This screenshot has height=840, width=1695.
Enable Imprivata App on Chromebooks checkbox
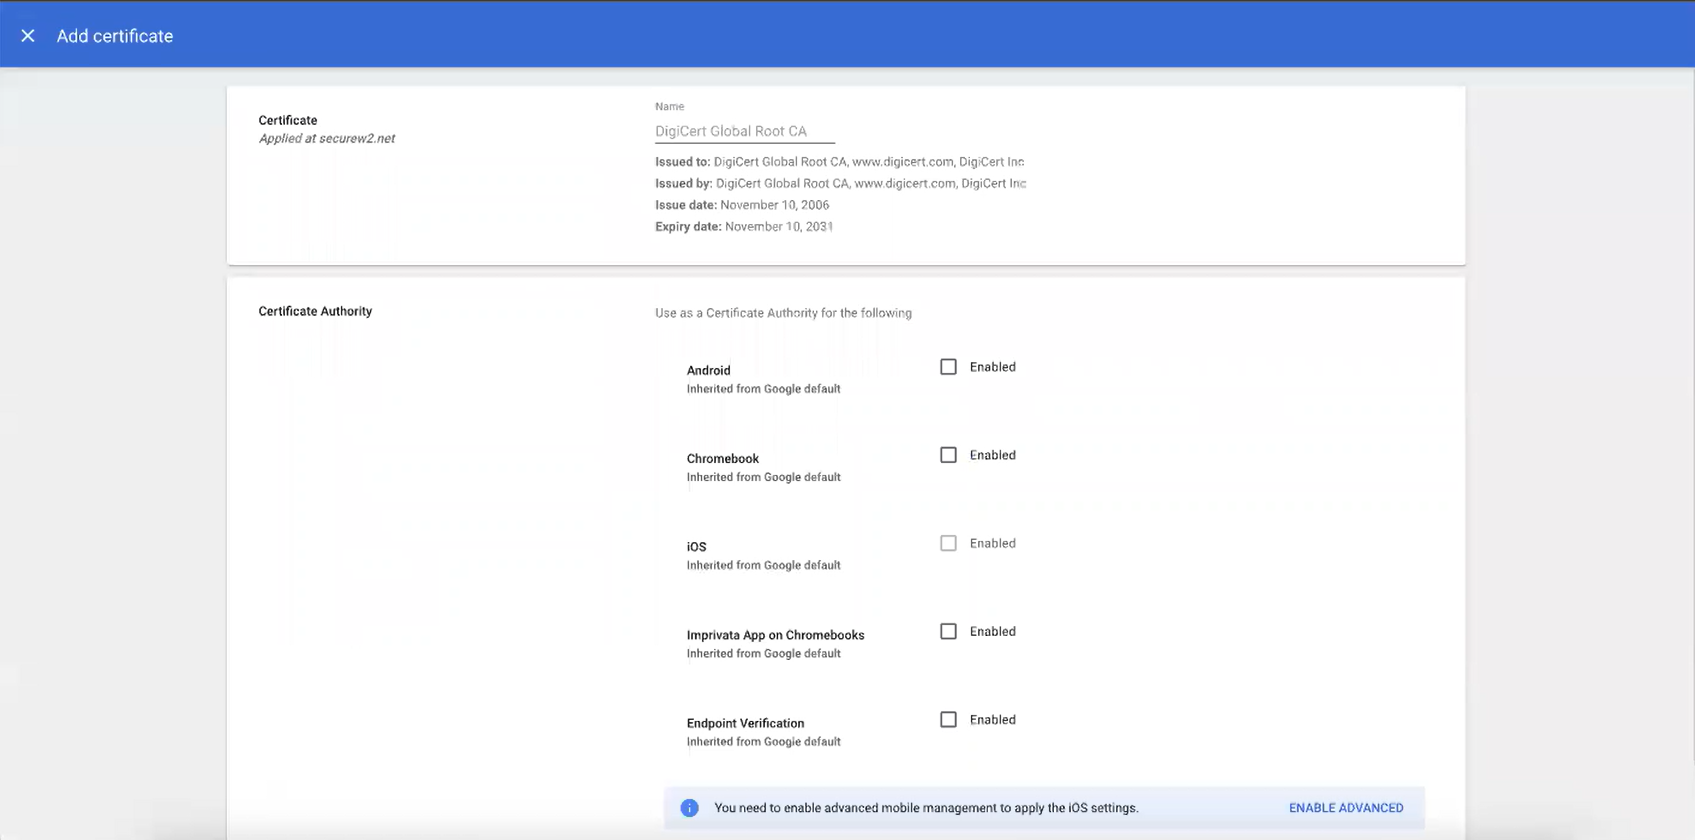948,631
